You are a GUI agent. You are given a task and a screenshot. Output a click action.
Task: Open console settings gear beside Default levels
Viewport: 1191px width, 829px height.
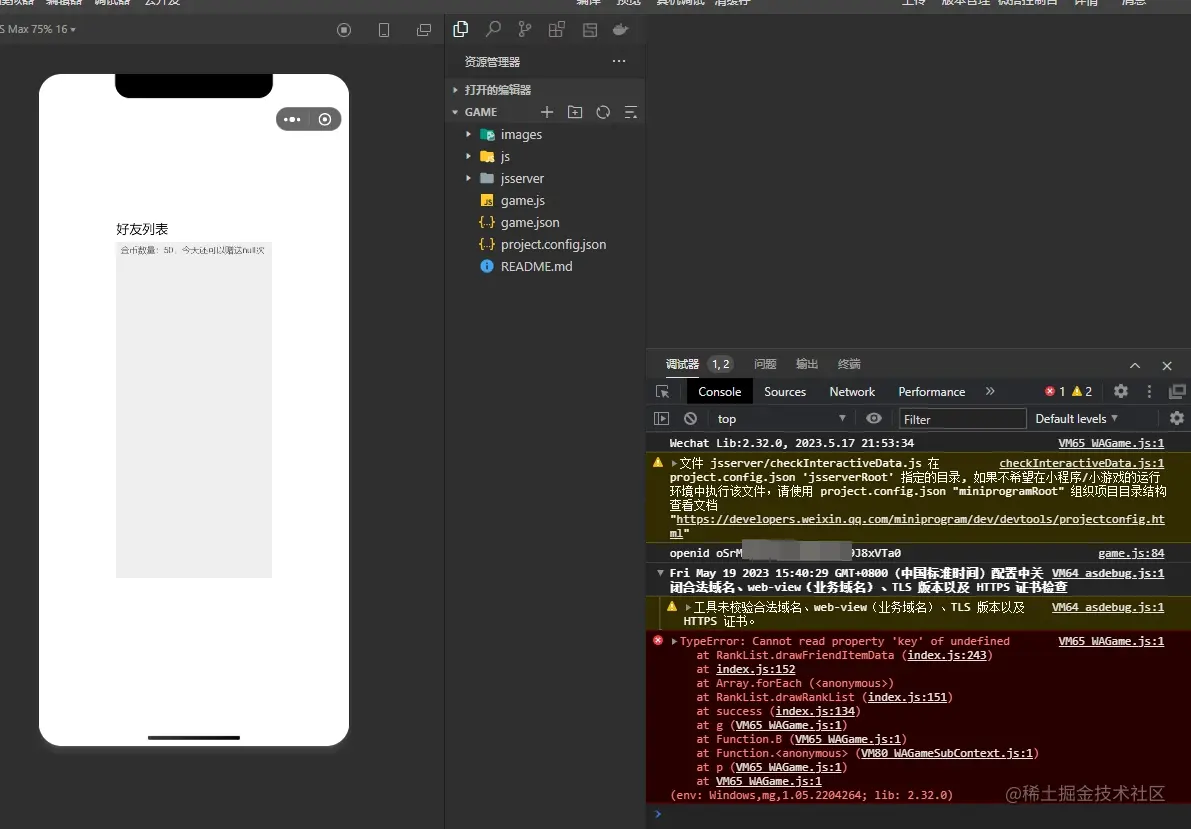[x=1177, y=418]
